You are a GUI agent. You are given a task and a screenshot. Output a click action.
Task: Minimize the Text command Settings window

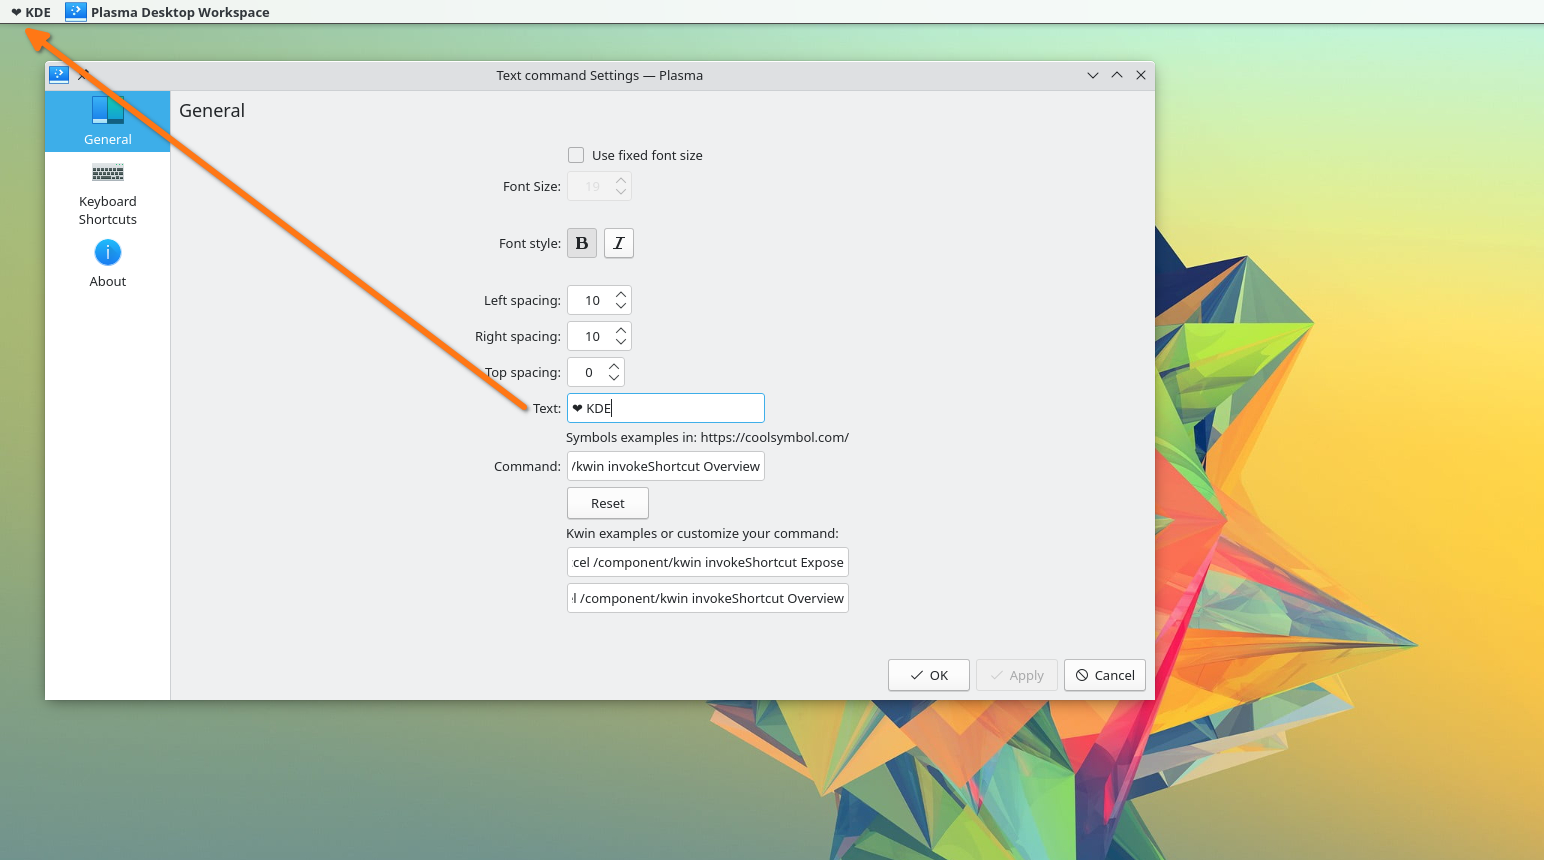click(x=1093, y=75)
